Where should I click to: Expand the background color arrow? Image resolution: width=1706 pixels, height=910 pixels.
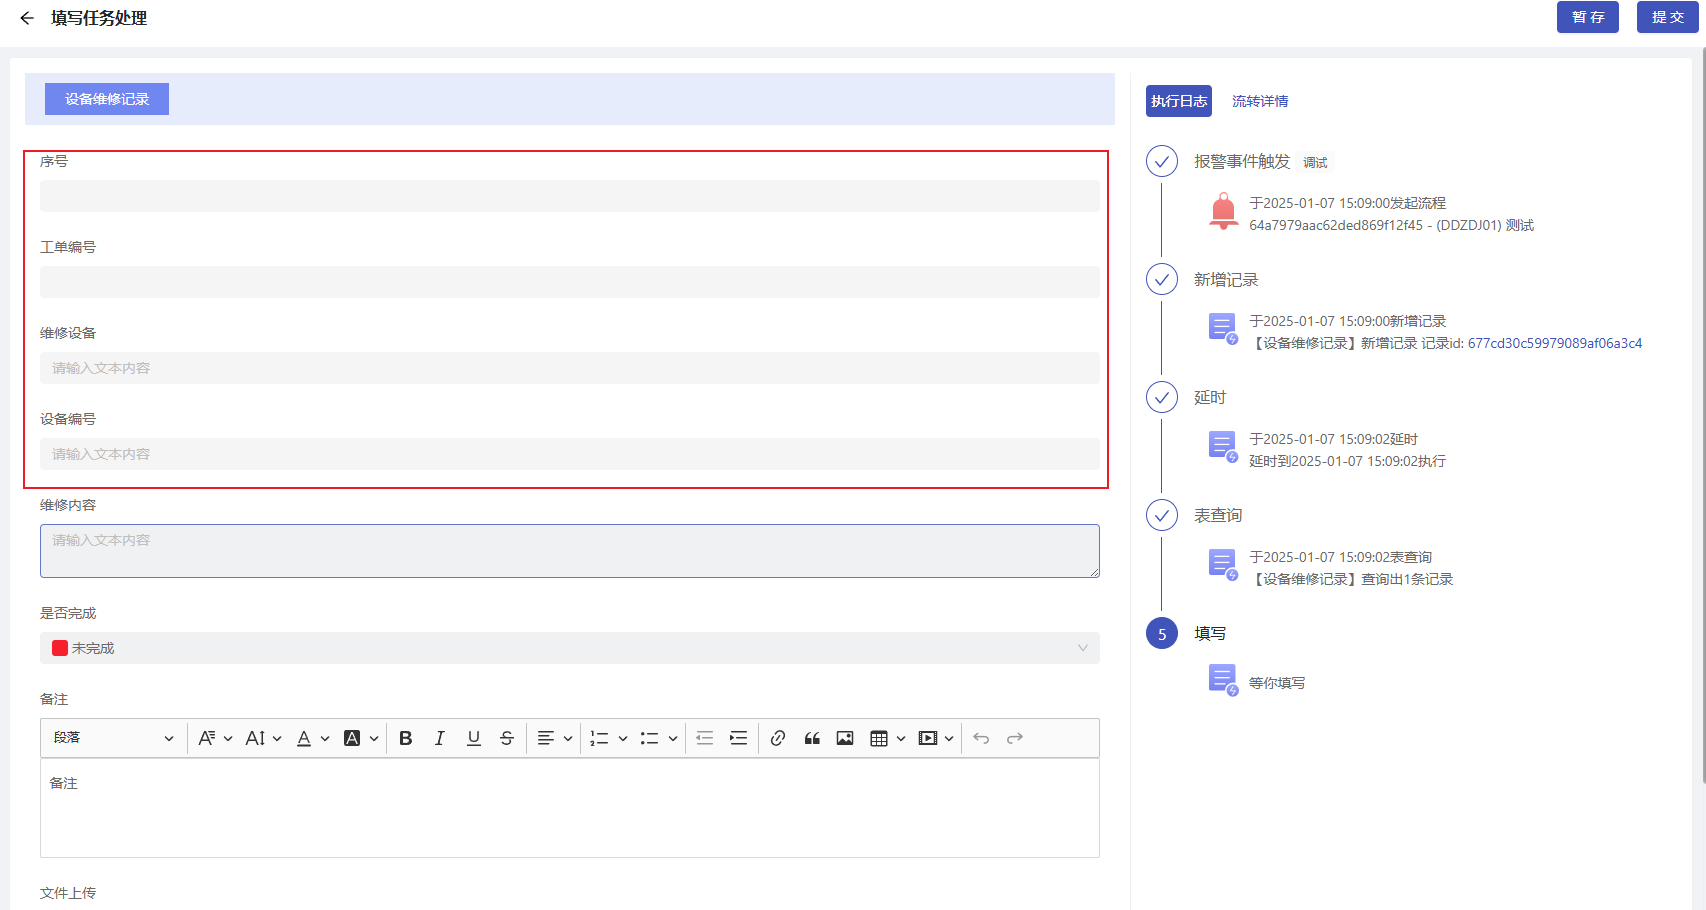point(374,738)
